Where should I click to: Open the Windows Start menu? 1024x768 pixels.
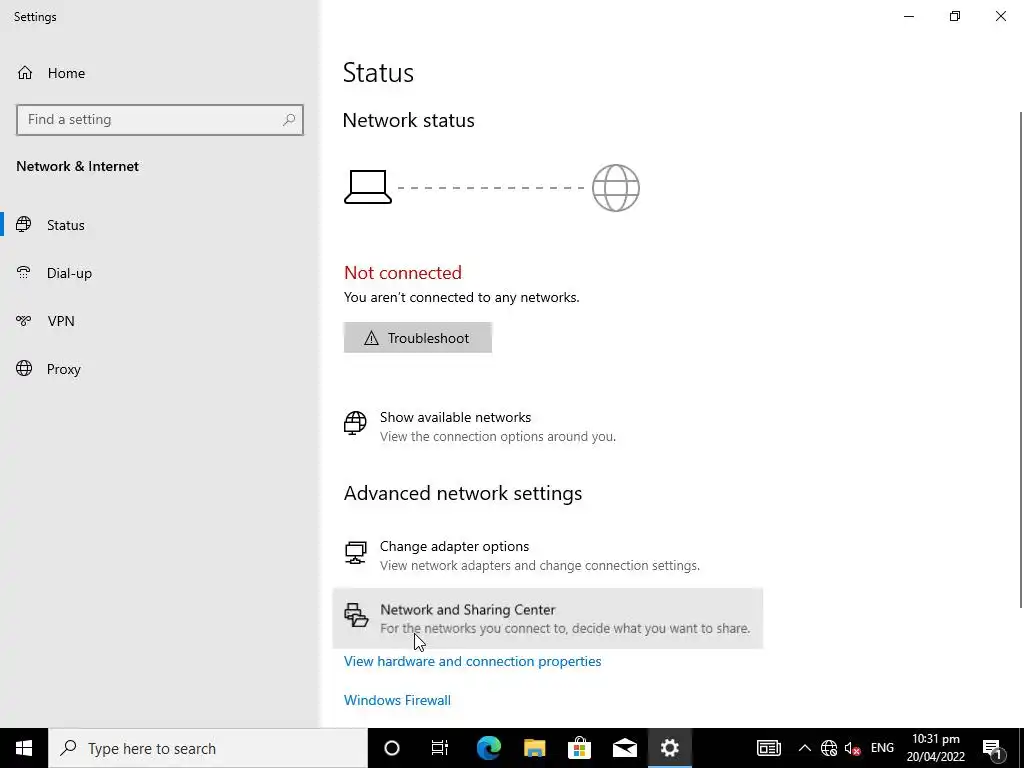click(24, 748)
